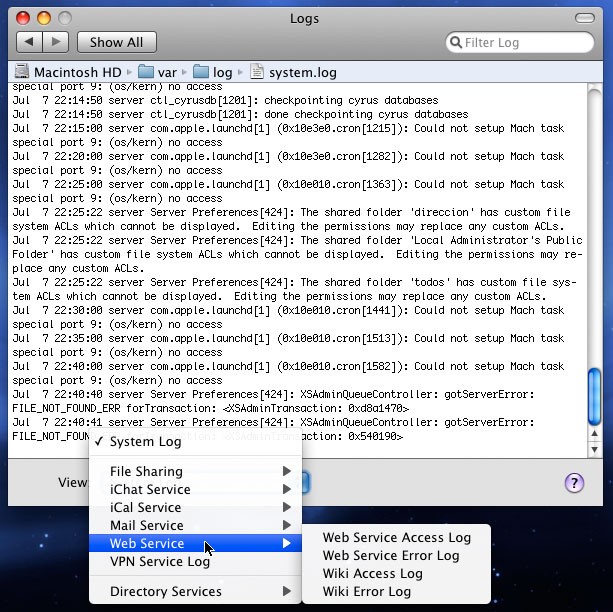613x612 pixels.
Task: Click the Show All button
Action: pyautogui.click(x=117, y=42)
